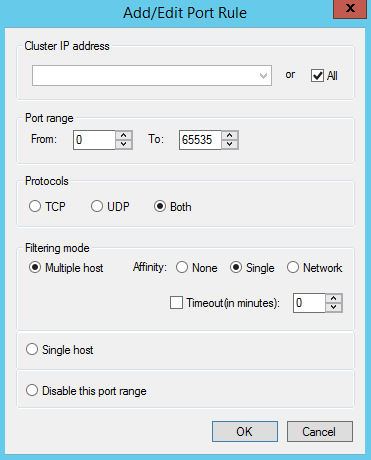This screenshot has height=460, width=371.
Task: Click the OK button
Action: pyautogui.click(x=245, y=432)
